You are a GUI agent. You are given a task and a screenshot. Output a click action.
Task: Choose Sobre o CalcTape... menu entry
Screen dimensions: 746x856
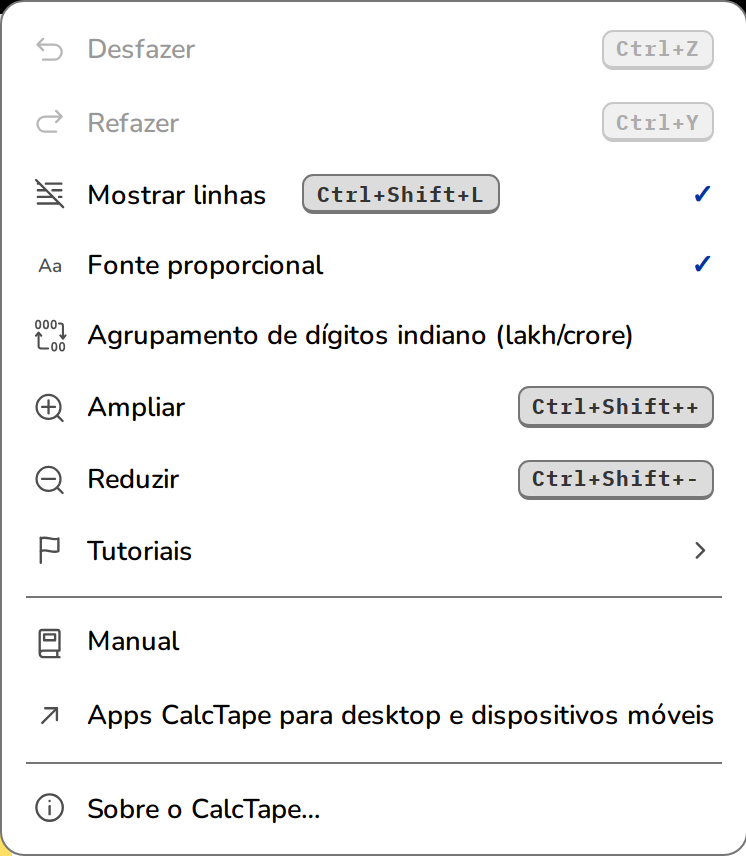click(x=373, y=809)
